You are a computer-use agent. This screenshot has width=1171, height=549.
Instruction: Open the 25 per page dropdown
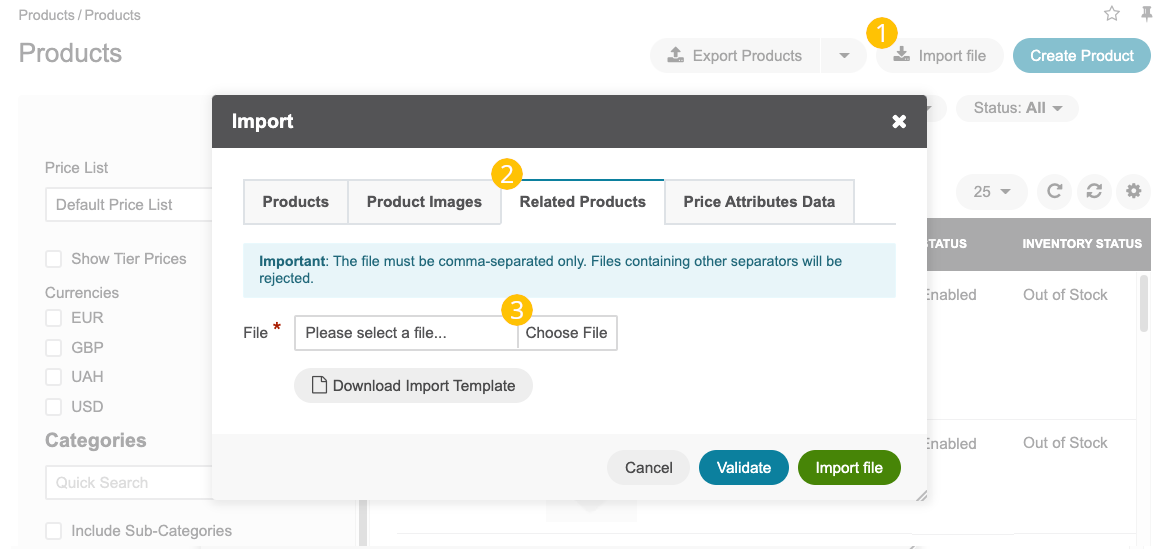pos(992,191)
